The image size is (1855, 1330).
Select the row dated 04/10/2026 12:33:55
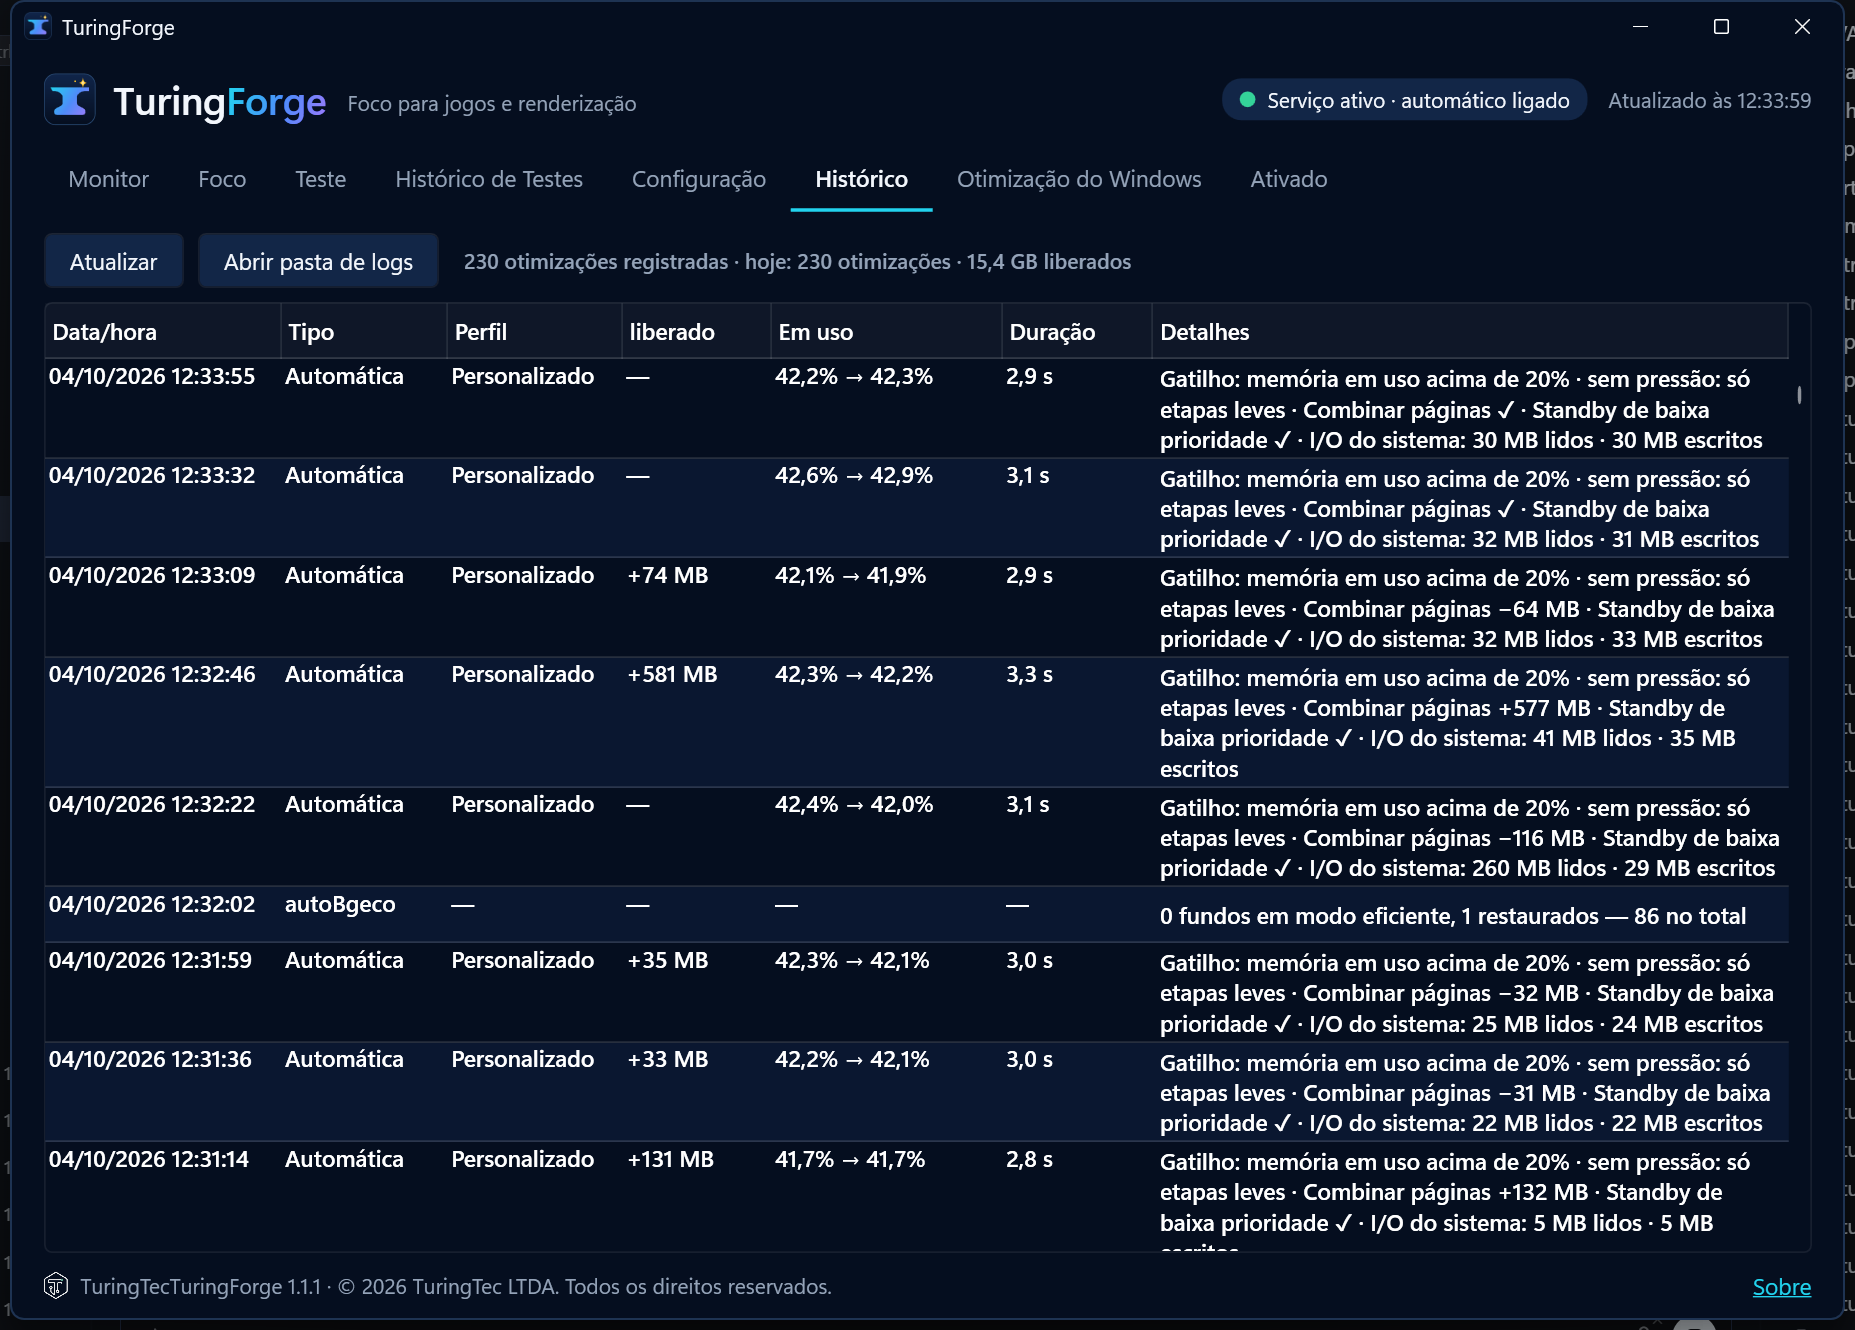coord(916,409)
